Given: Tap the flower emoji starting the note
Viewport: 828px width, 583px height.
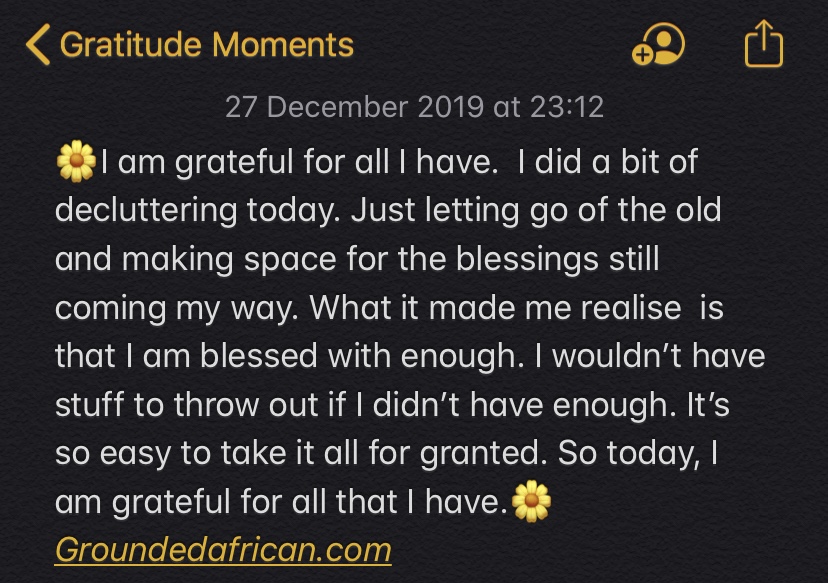Looking at the screenshot, I should [x=76, y=163].
